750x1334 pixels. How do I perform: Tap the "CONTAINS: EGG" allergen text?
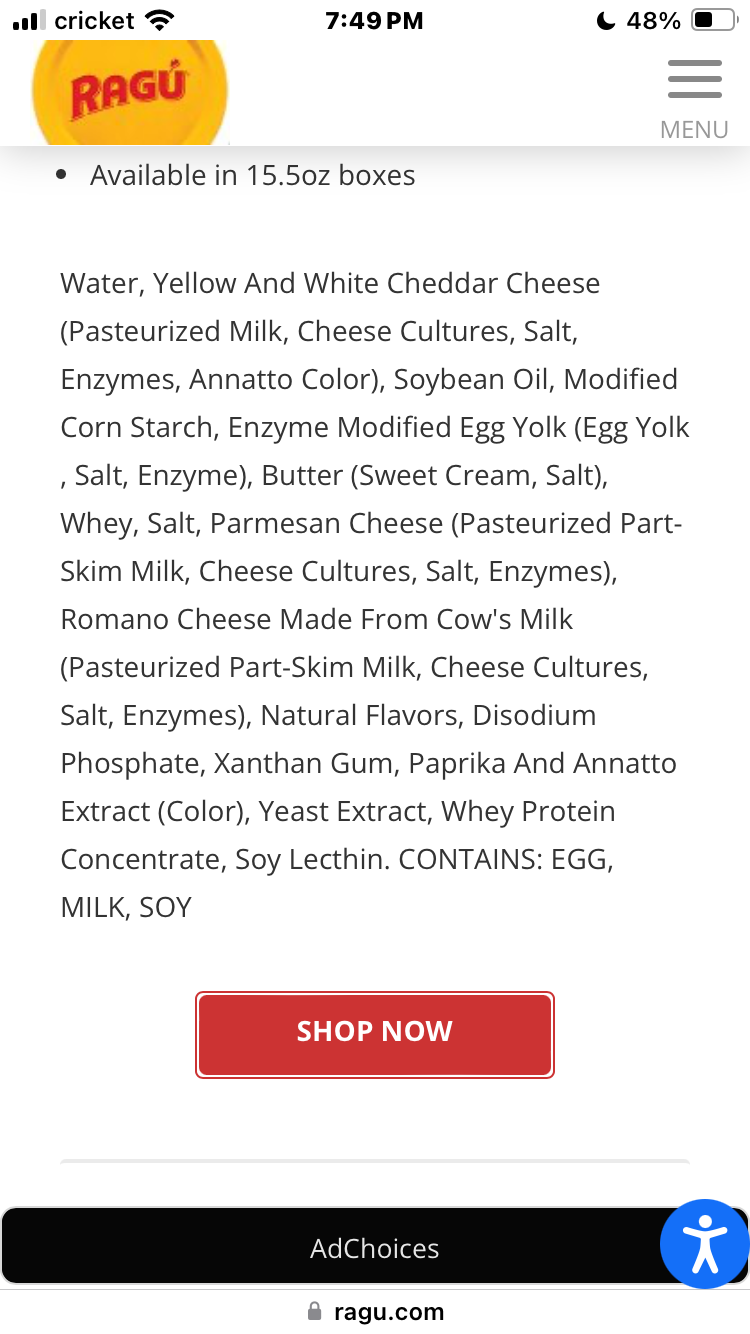(x=506, y=859)
